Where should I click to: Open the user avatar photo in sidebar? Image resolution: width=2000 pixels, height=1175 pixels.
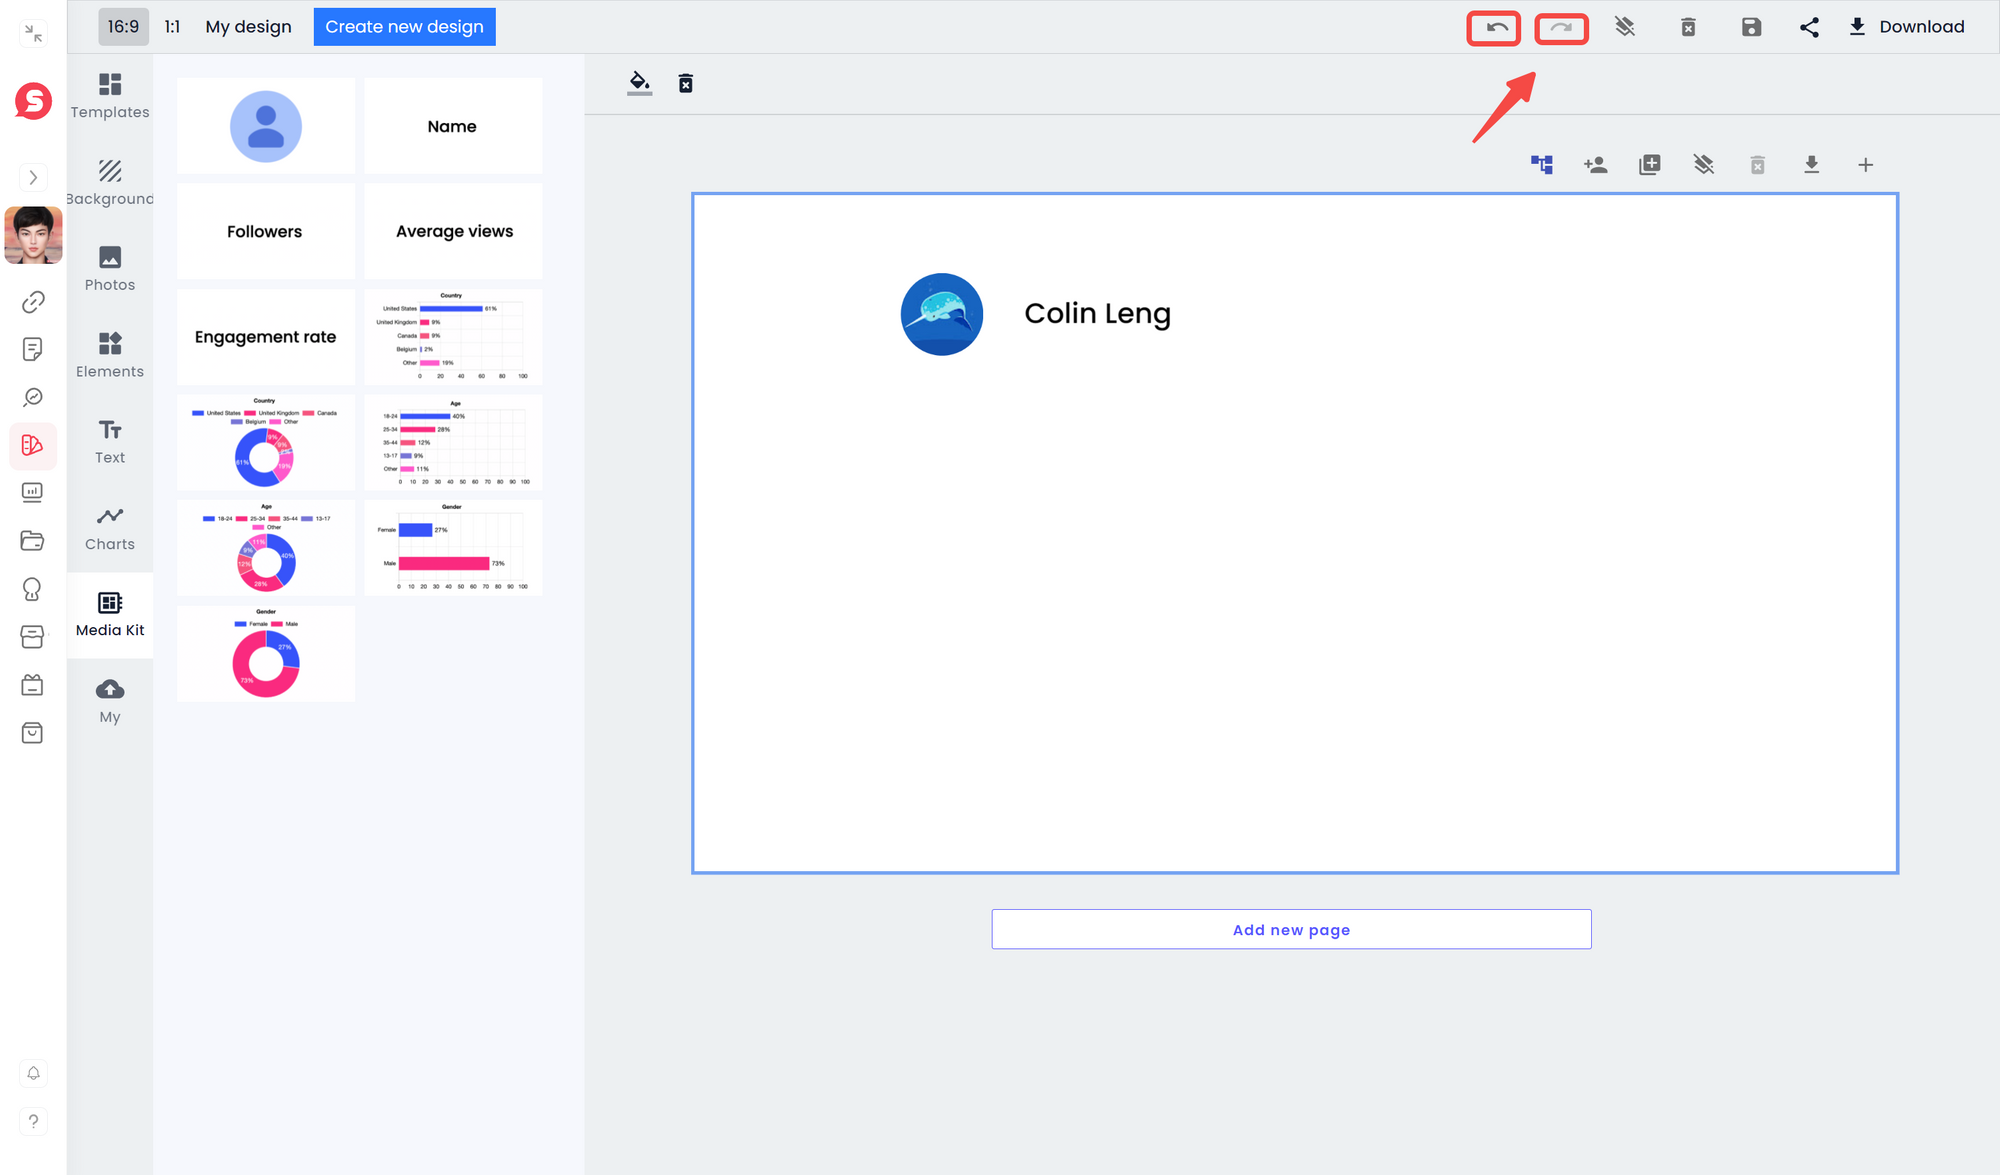pyautogui.click(x=33, y=236)
